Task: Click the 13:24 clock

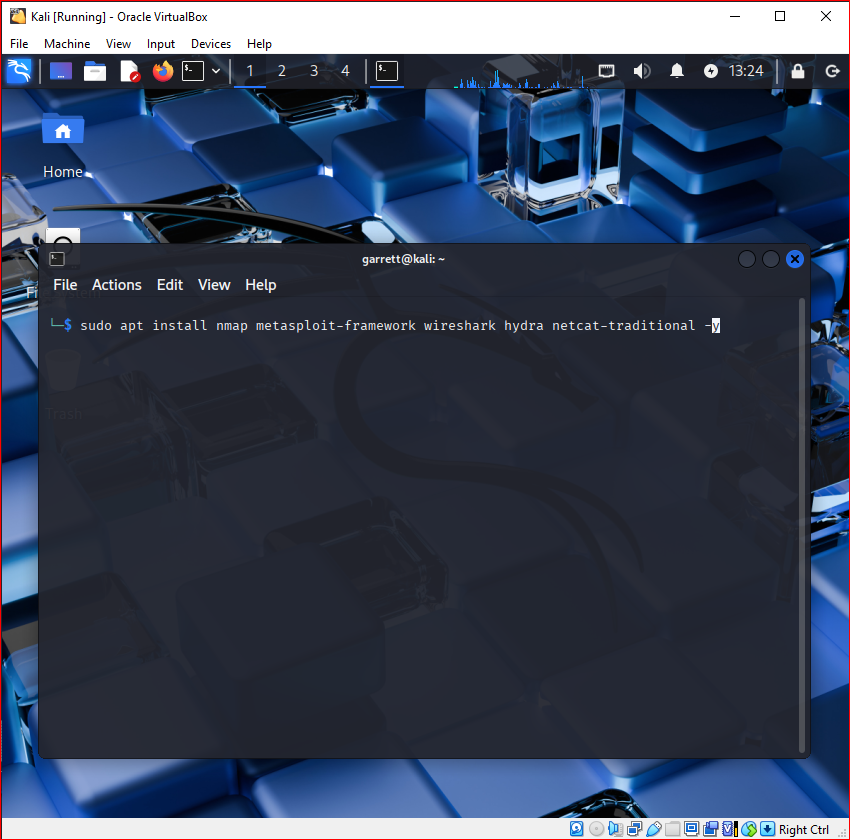Action: (746, 71)
